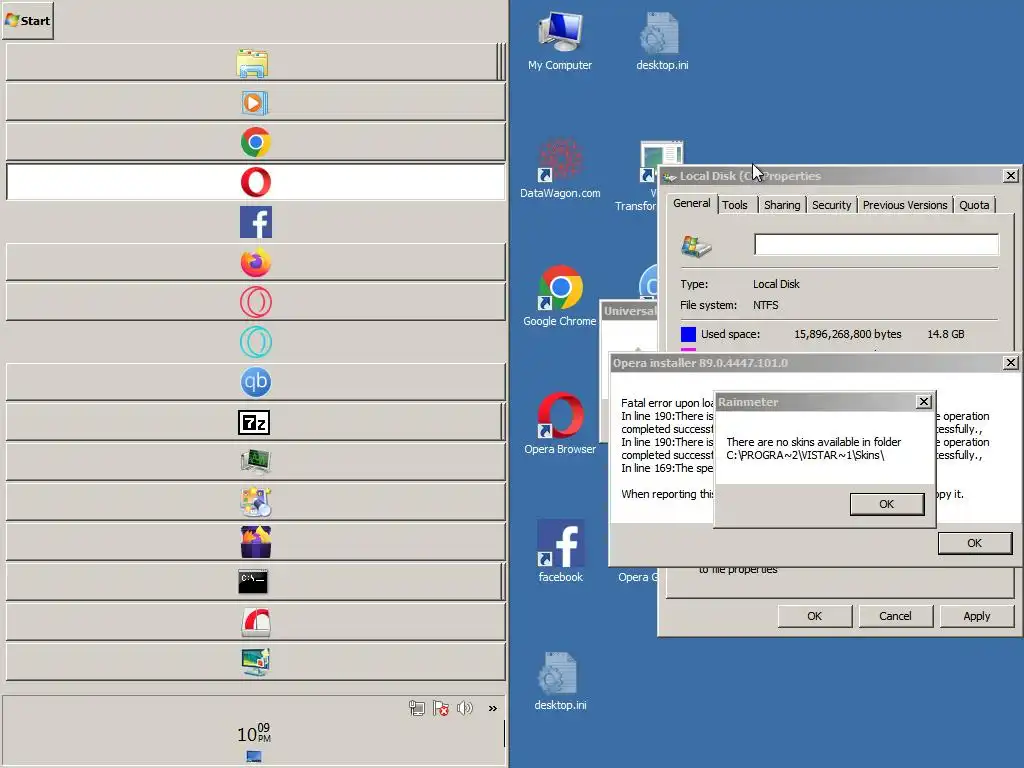Close the Local Disk Properties window

coord(1010,176)
